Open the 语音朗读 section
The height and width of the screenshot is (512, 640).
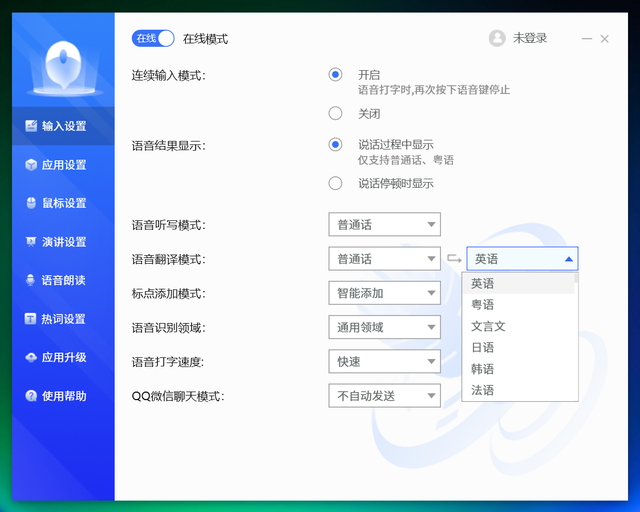[63, 280]
